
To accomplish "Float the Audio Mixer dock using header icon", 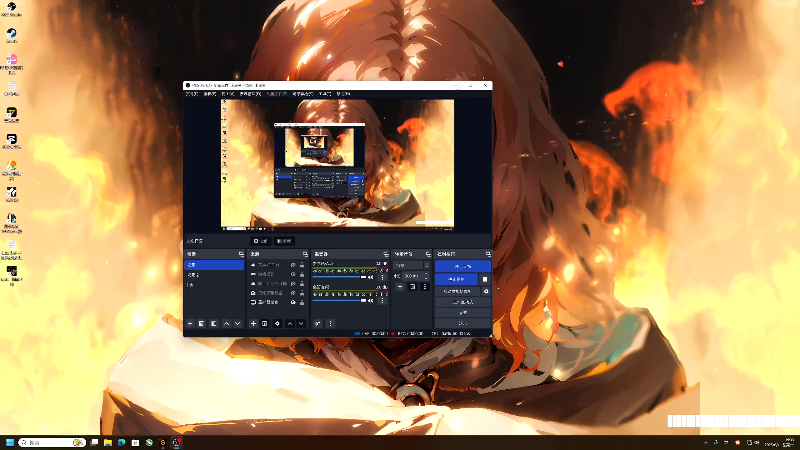I will 386,254.
